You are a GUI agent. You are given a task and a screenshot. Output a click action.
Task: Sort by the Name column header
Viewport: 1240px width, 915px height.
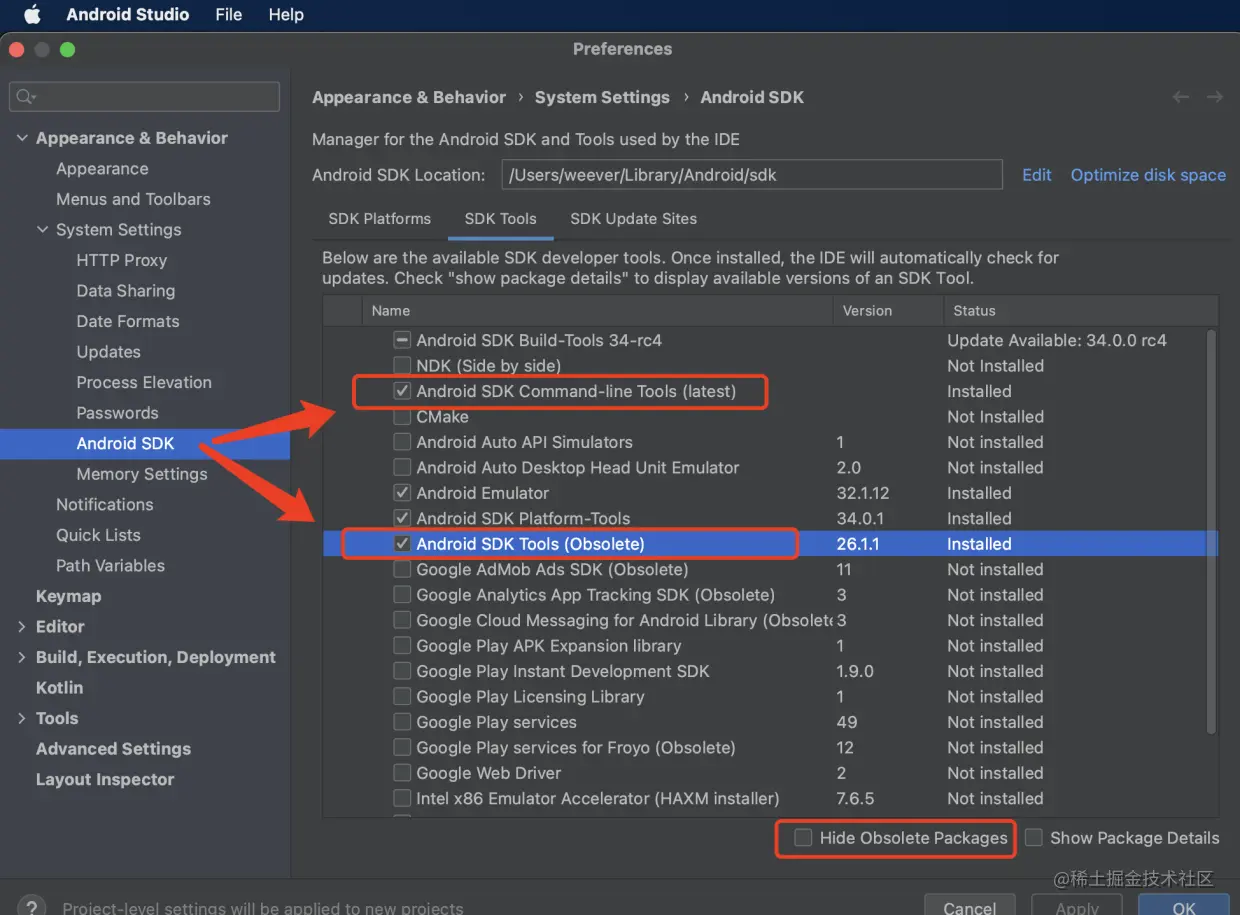coord(597,311)
